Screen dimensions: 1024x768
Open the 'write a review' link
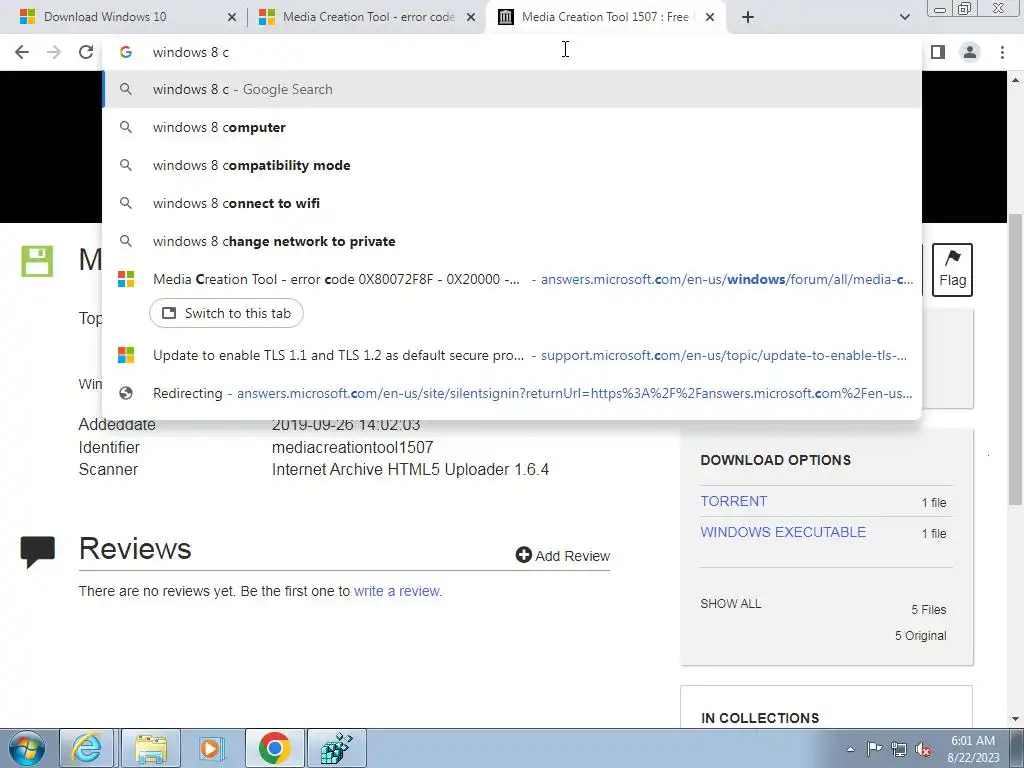(x=396, y=591)
